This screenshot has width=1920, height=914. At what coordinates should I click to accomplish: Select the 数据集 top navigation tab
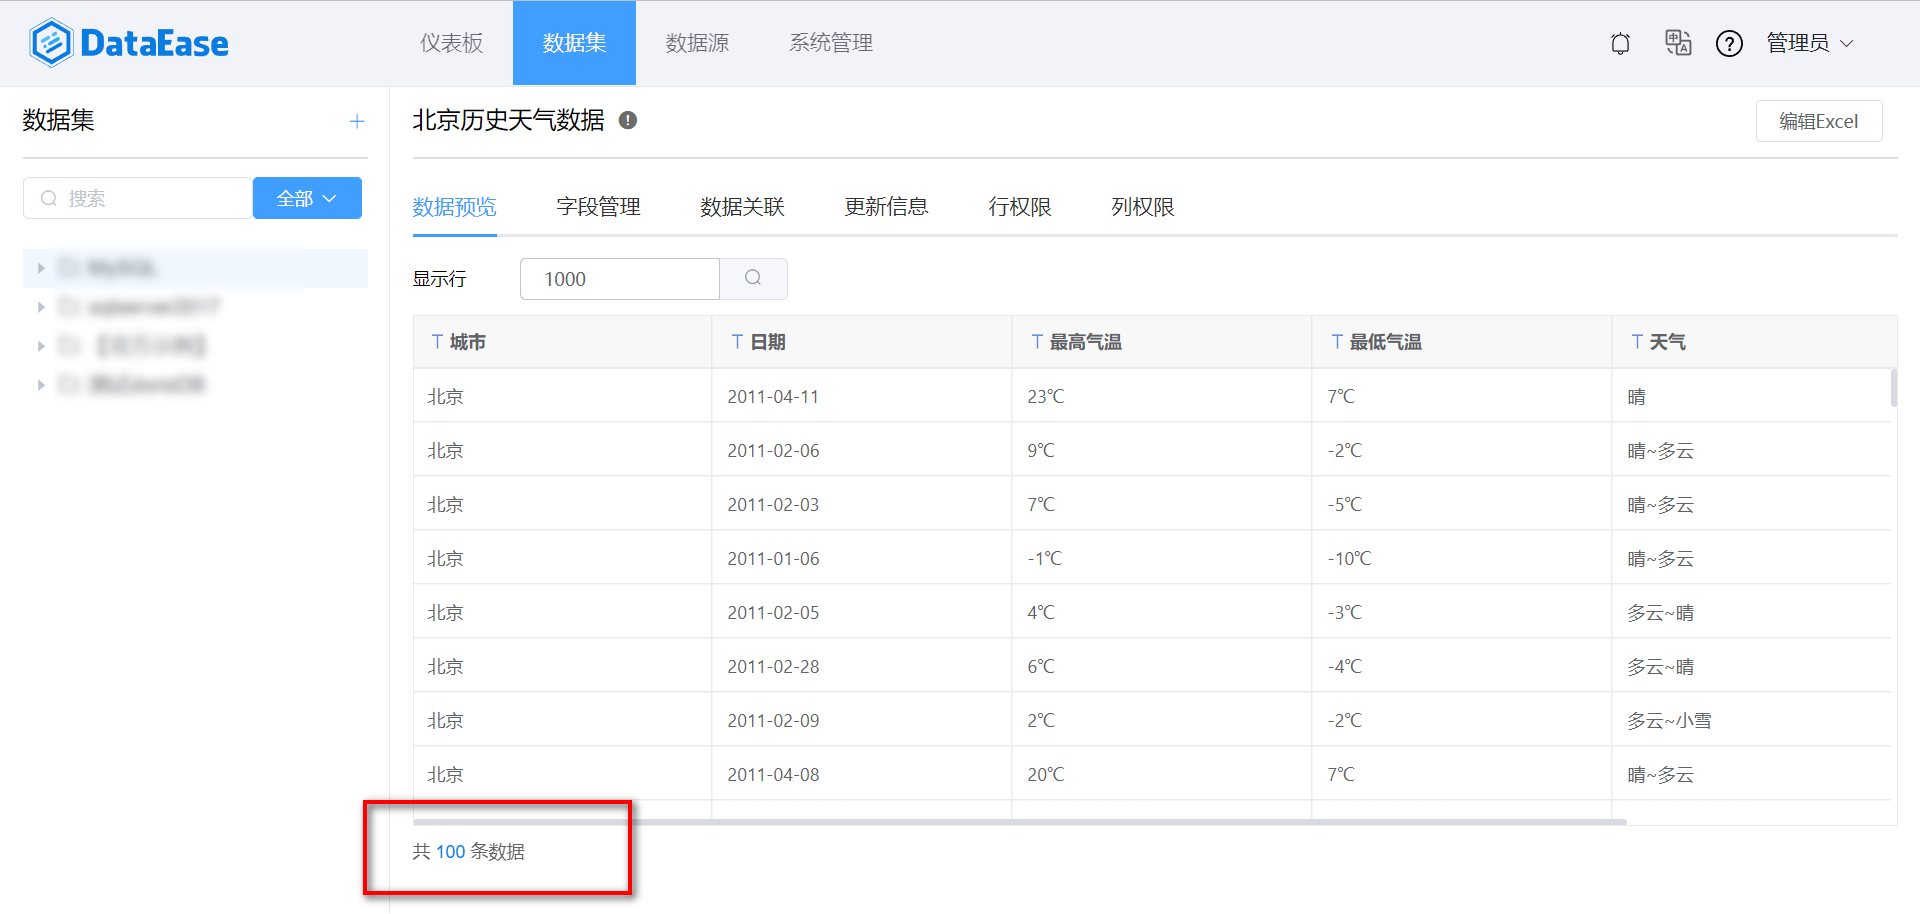[x=574, y=43]
